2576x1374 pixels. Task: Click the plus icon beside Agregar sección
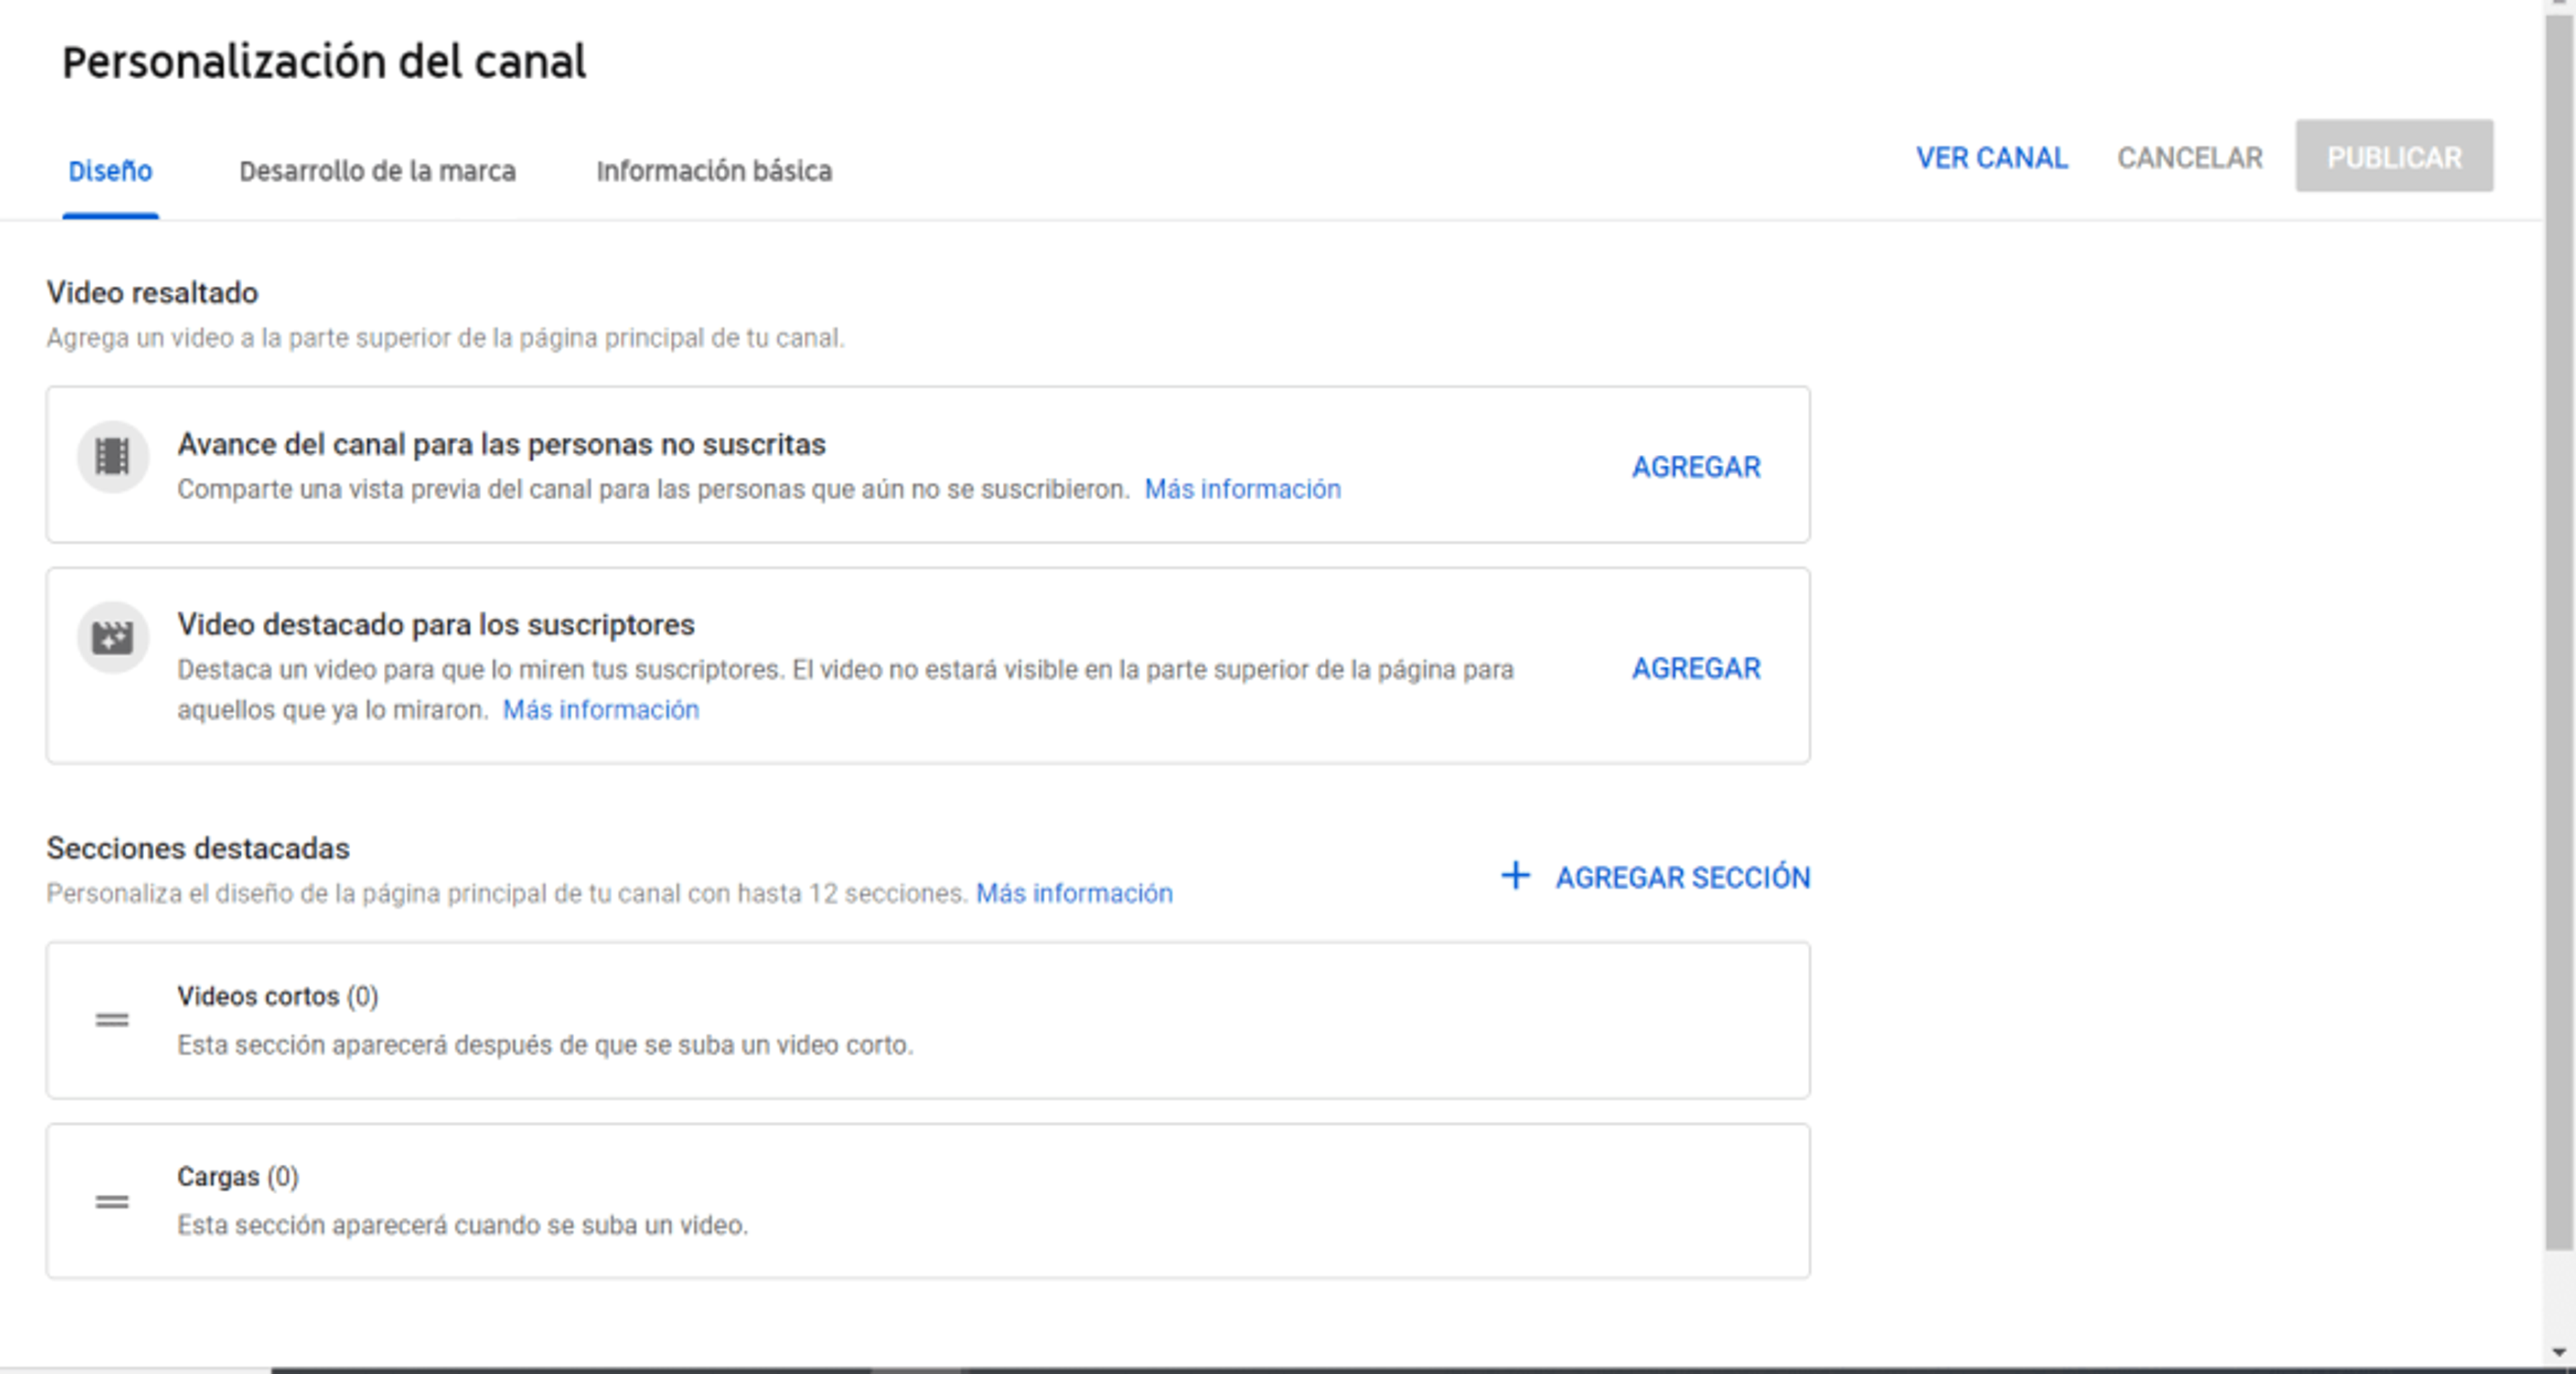pyautogui.click(x=1515, y=876)
